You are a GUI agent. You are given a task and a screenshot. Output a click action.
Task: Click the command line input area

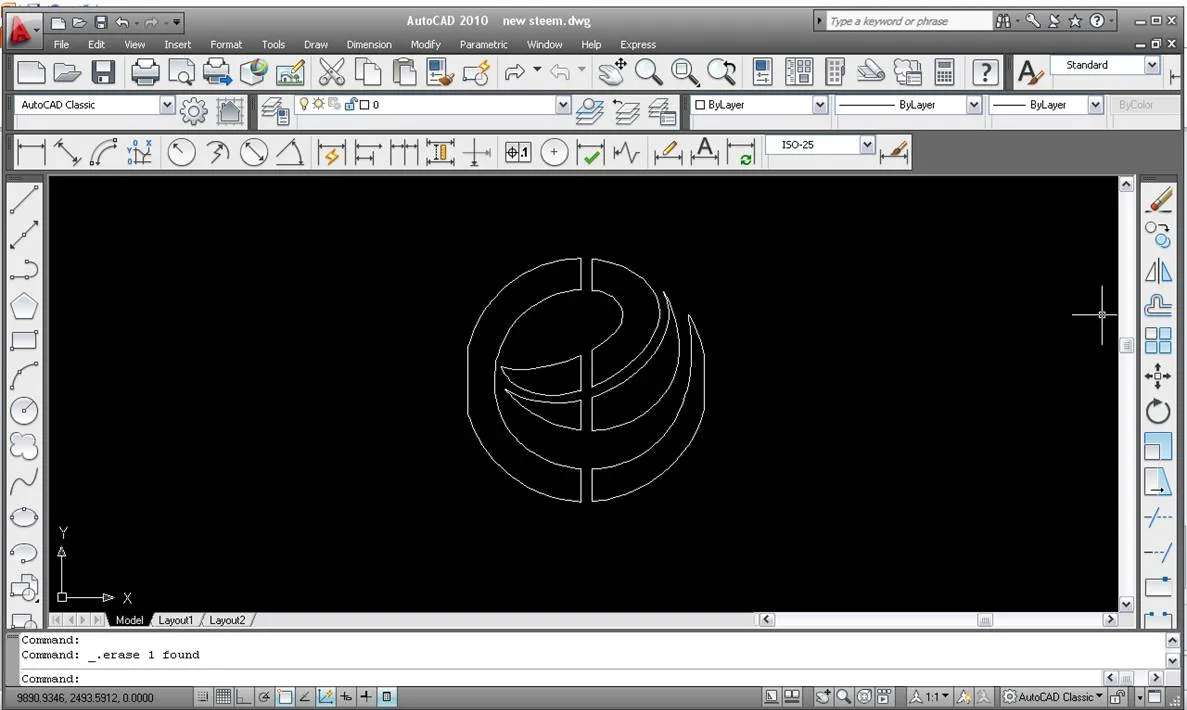[x=560, y=678]
